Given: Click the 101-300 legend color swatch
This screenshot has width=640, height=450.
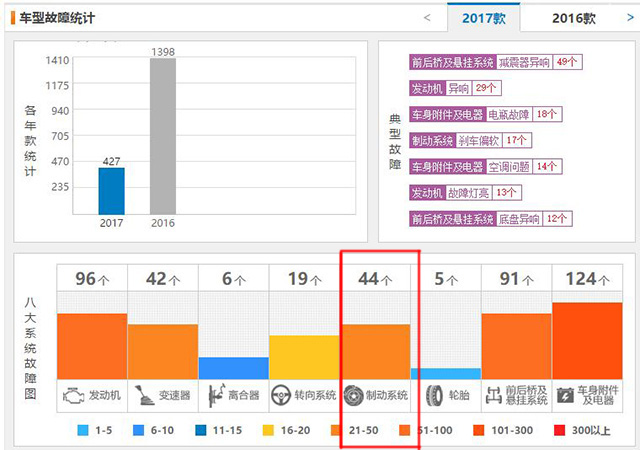Looking at the screenshot, I should (478, 430).
